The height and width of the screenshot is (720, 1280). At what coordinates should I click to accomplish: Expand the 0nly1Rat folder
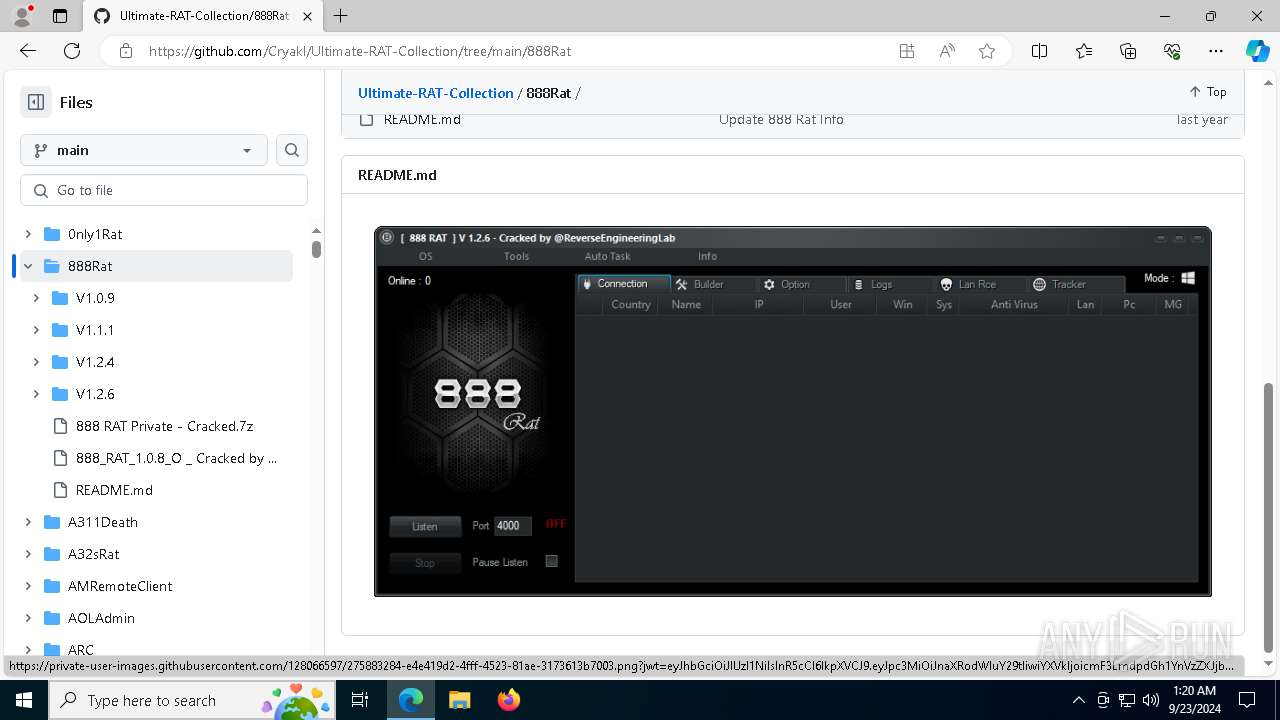click(28, 234)
